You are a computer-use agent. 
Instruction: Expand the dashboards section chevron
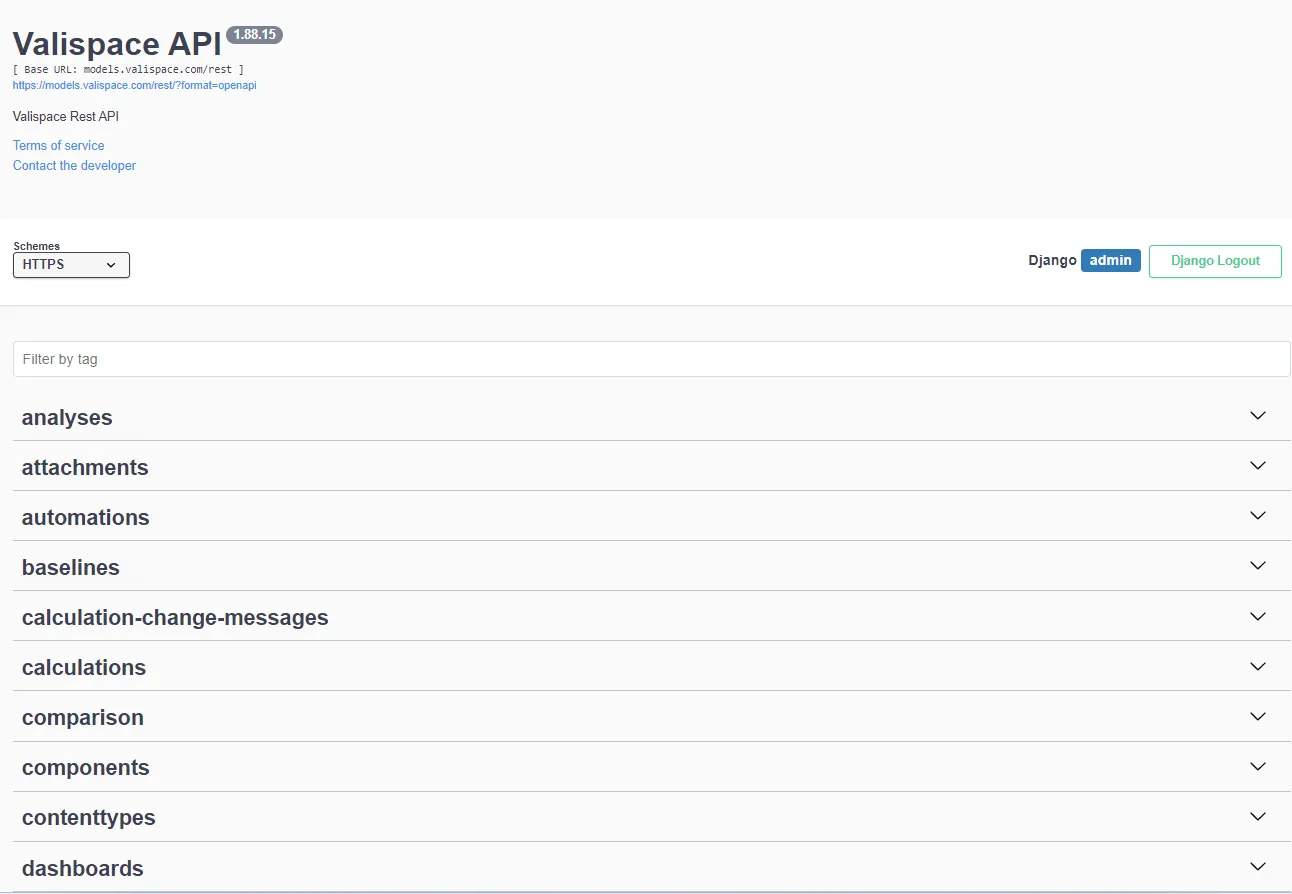1258,866
